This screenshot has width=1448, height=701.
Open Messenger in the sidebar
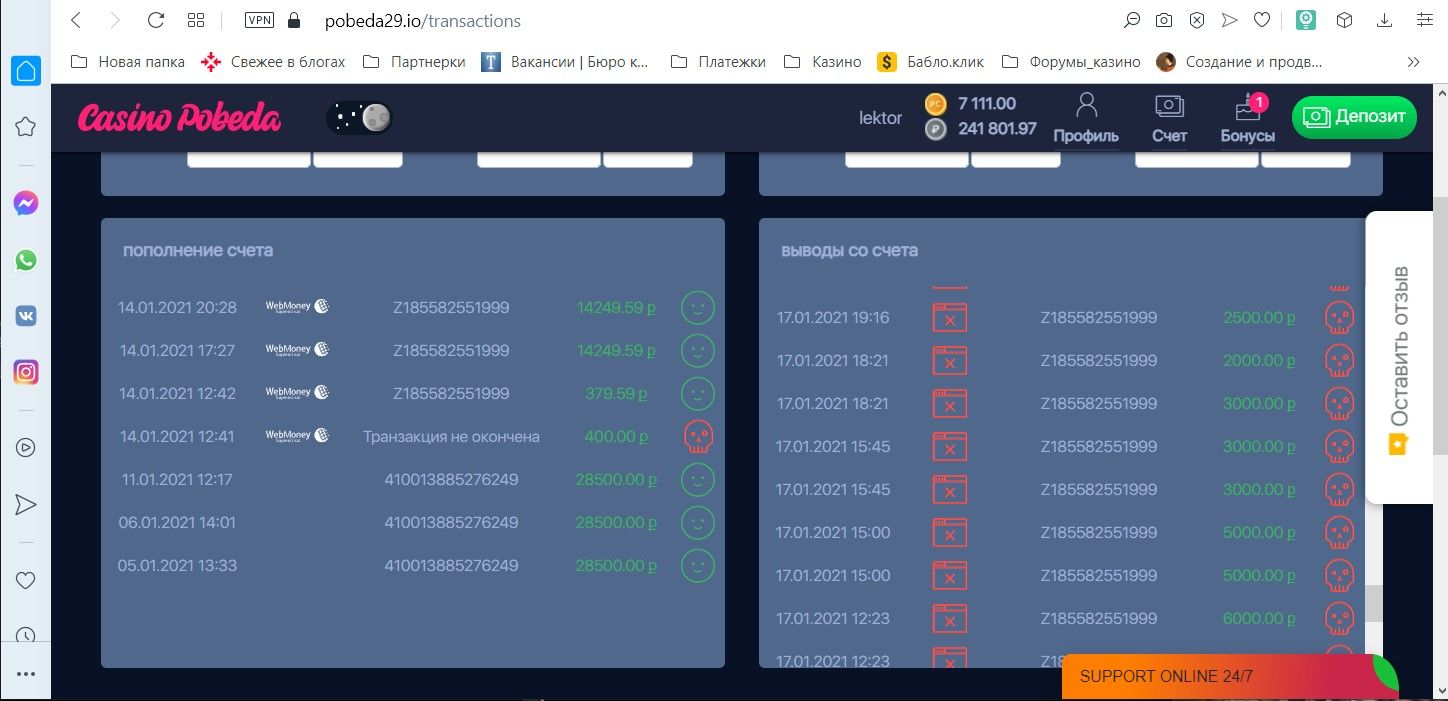(26, 204)
